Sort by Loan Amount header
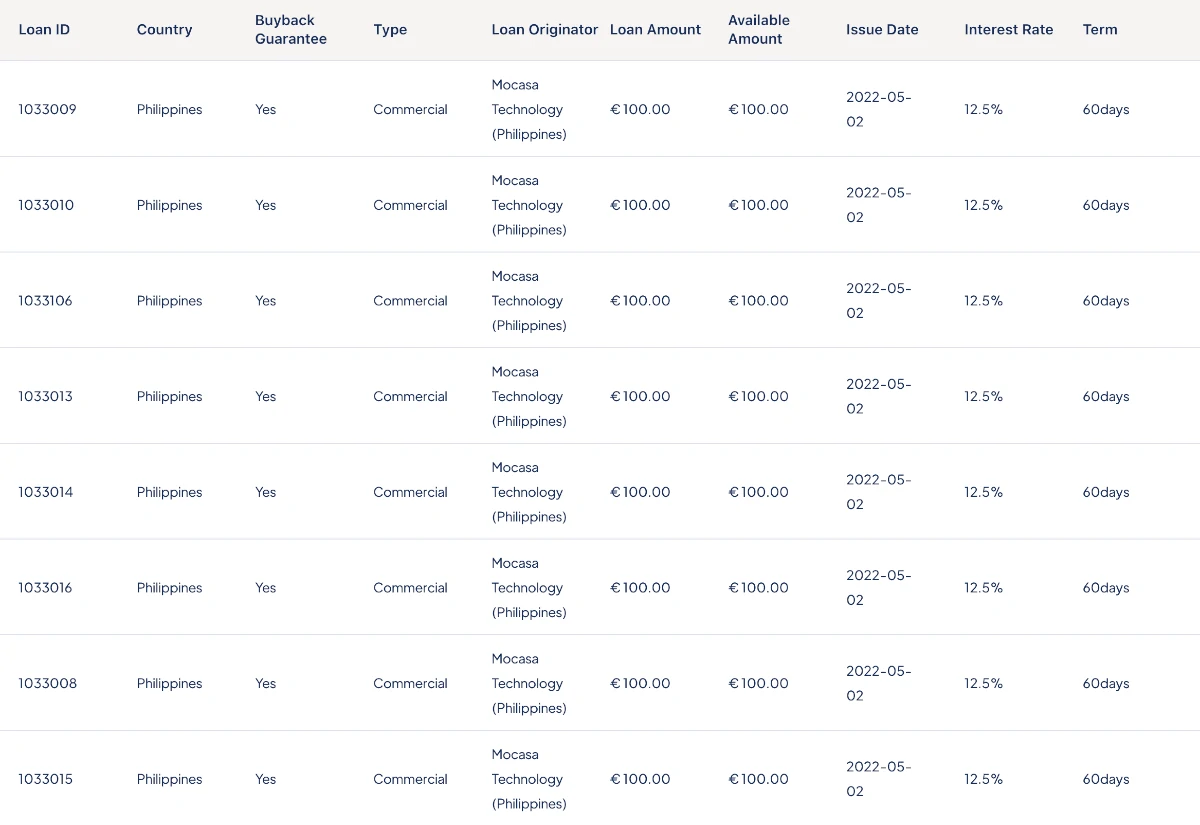The height and width of the screenshot is (825, 1200). click(x=655, y=29)
